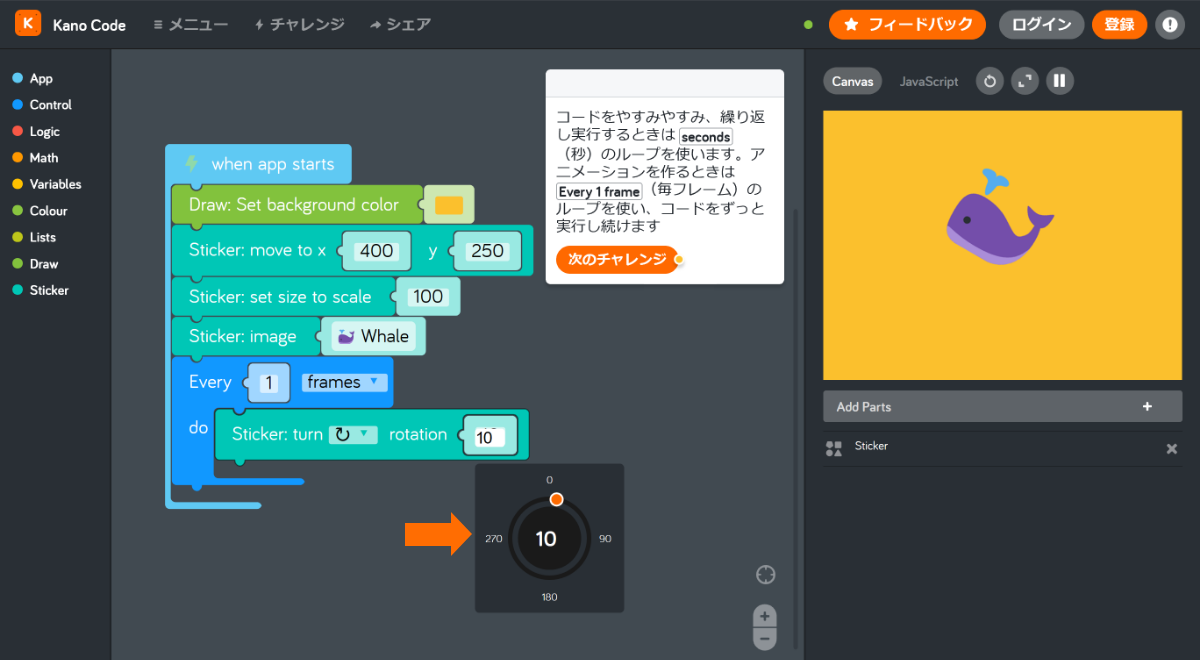Remove the Sticker part with the x button
This screenshot has height=660, width=1200.
(1171, 447)
